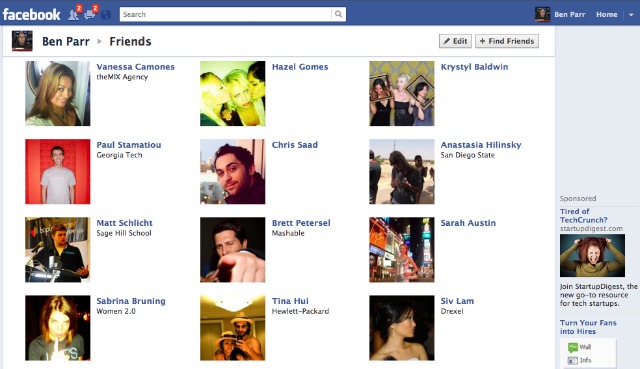This screenshot has height=369, width=640.
Task: Open friend requests icon in top bar
Action: [x=74, y=14]
